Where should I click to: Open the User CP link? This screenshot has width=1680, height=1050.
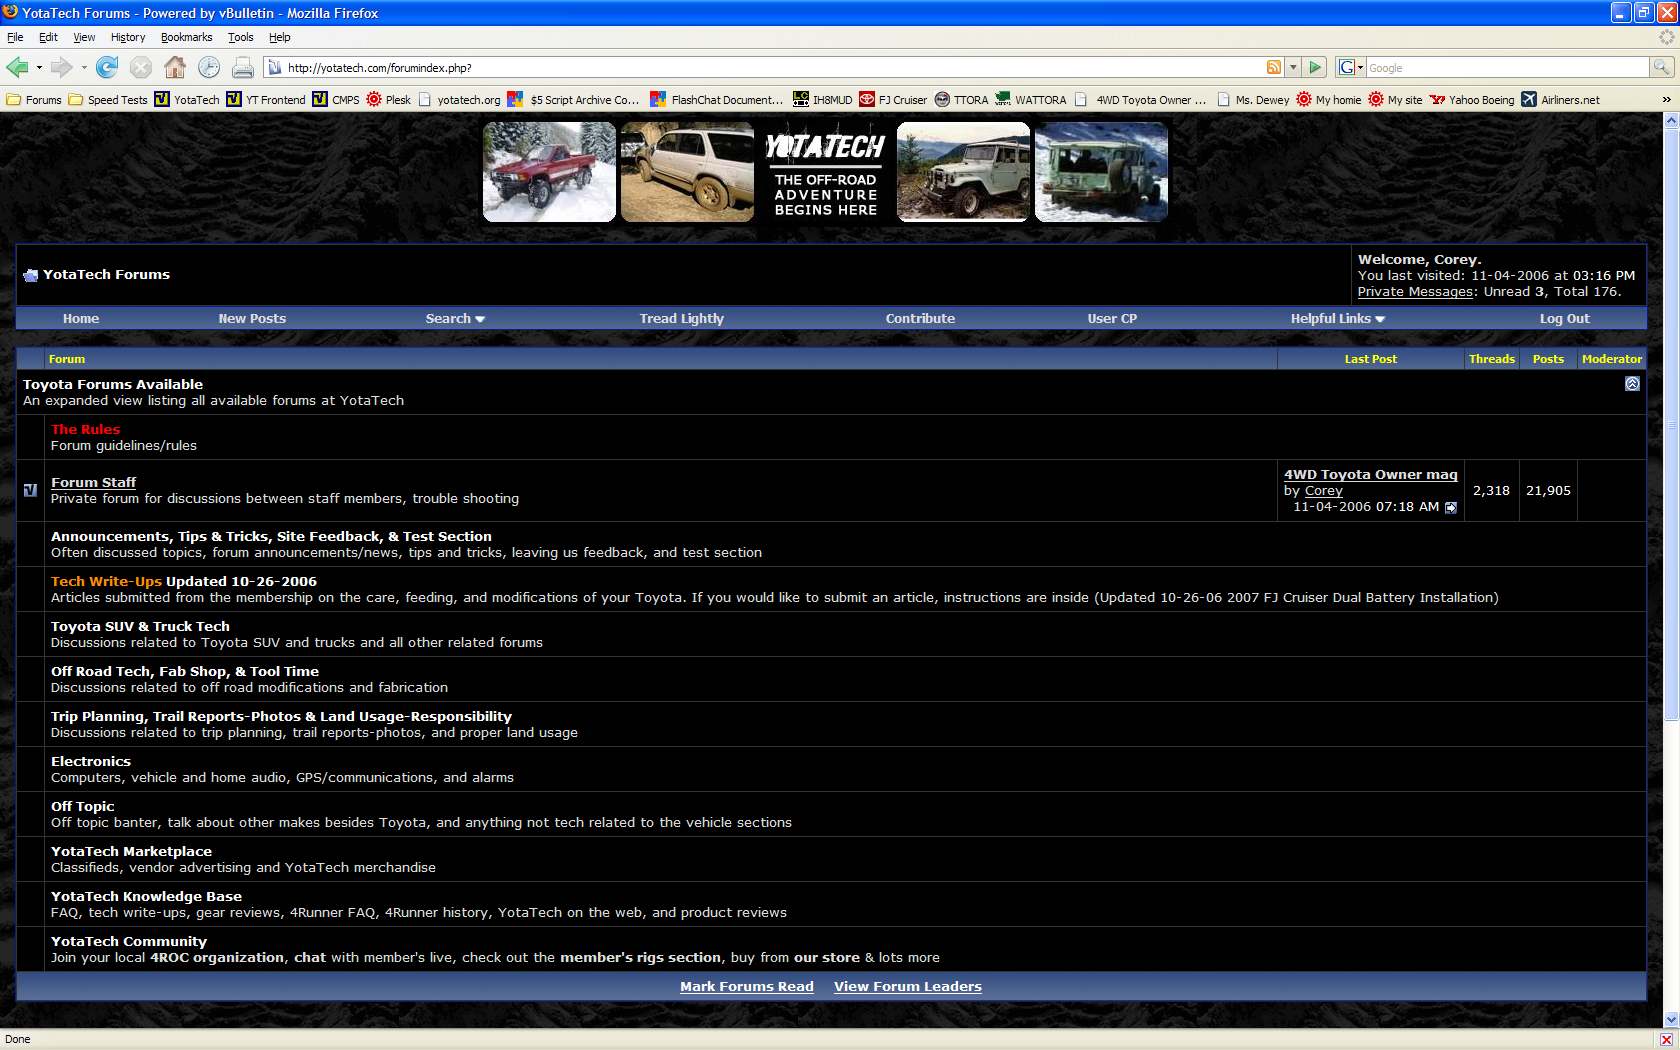click(x=1112, y=318)
